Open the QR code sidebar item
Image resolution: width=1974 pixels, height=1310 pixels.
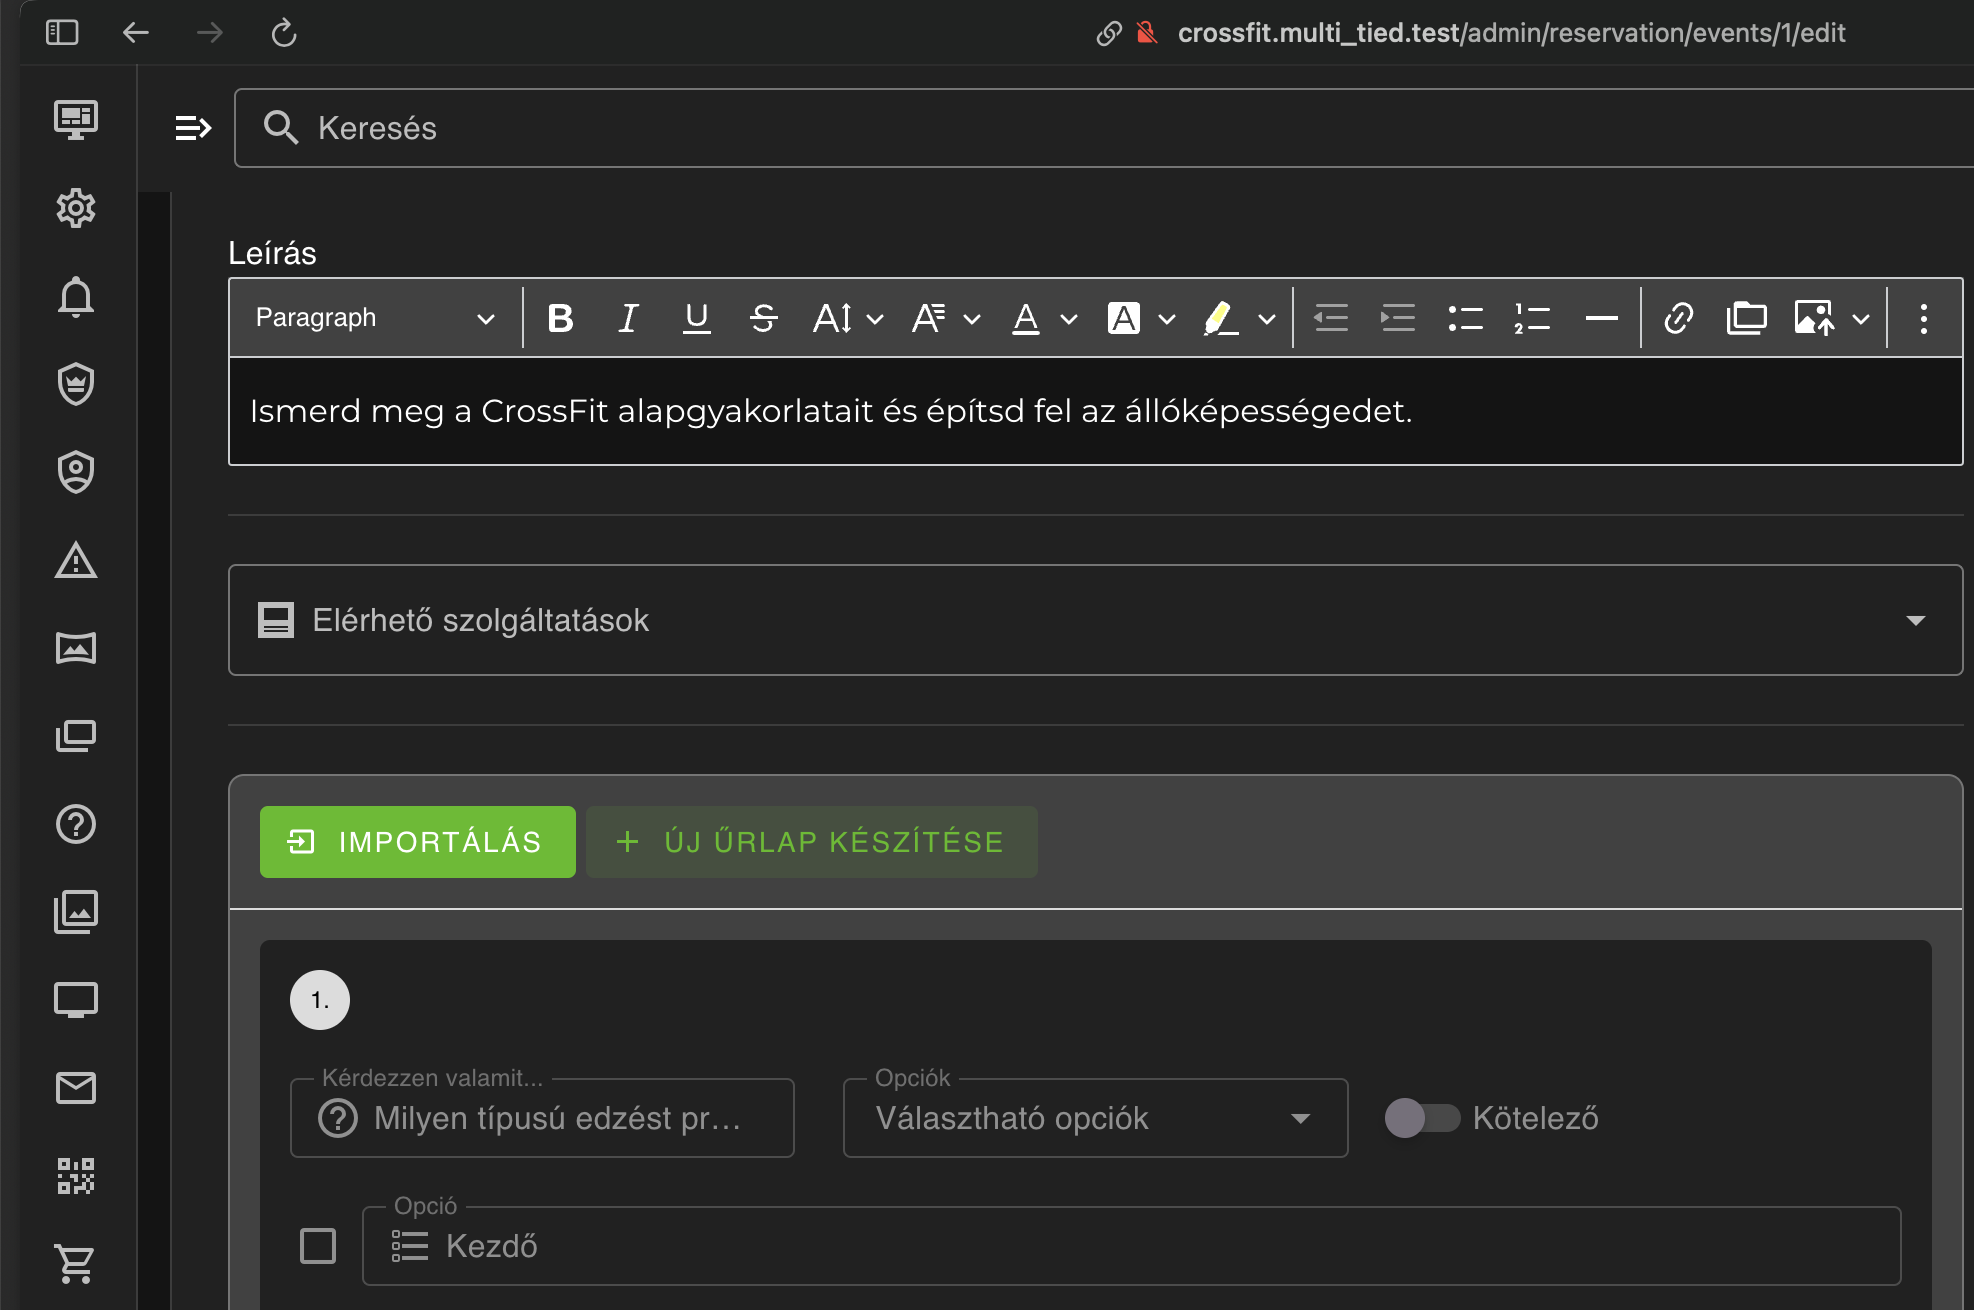76,1176
